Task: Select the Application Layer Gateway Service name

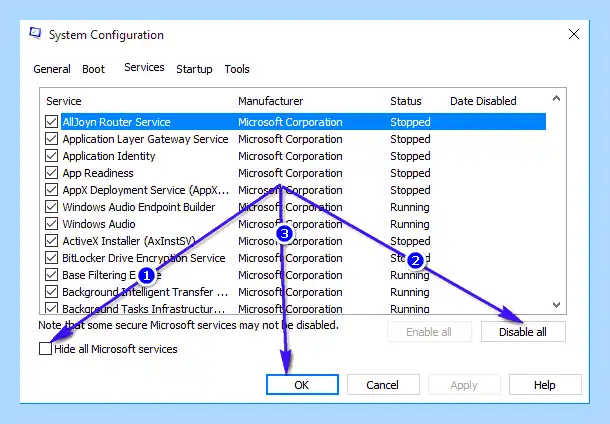Action: coord(145,139)
